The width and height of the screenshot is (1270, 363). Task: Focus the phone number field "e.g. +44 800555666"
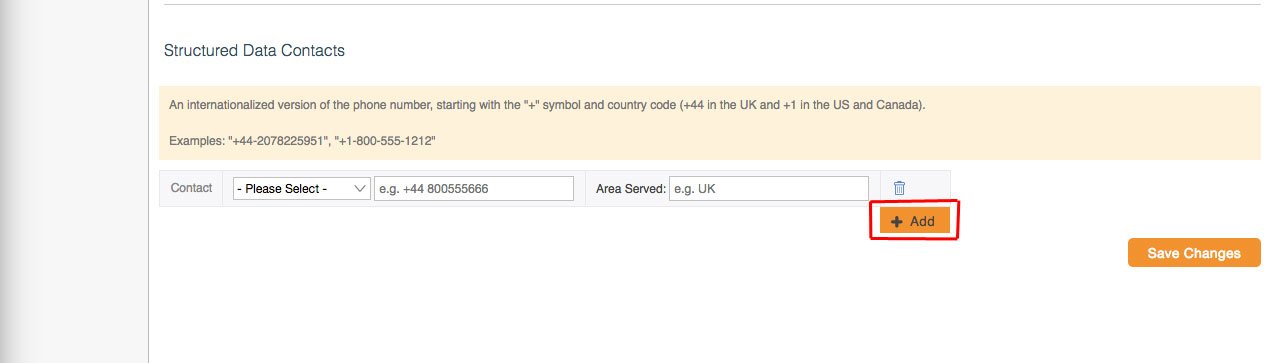[x=474, y=188]
